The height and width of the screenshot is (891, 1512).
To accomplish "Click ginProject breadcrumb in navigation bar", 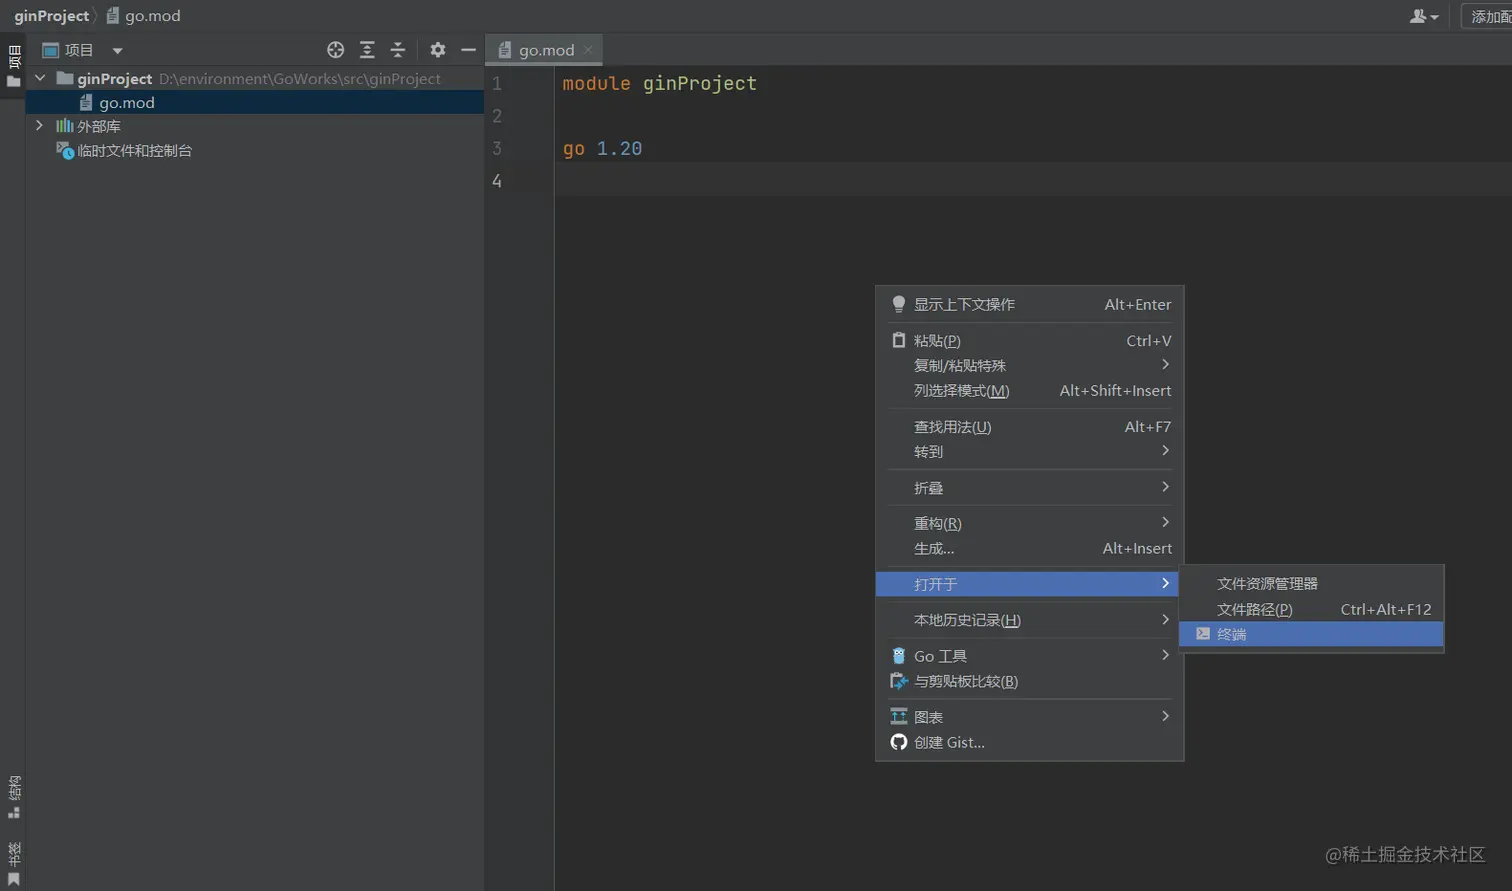I will (51, 16).
